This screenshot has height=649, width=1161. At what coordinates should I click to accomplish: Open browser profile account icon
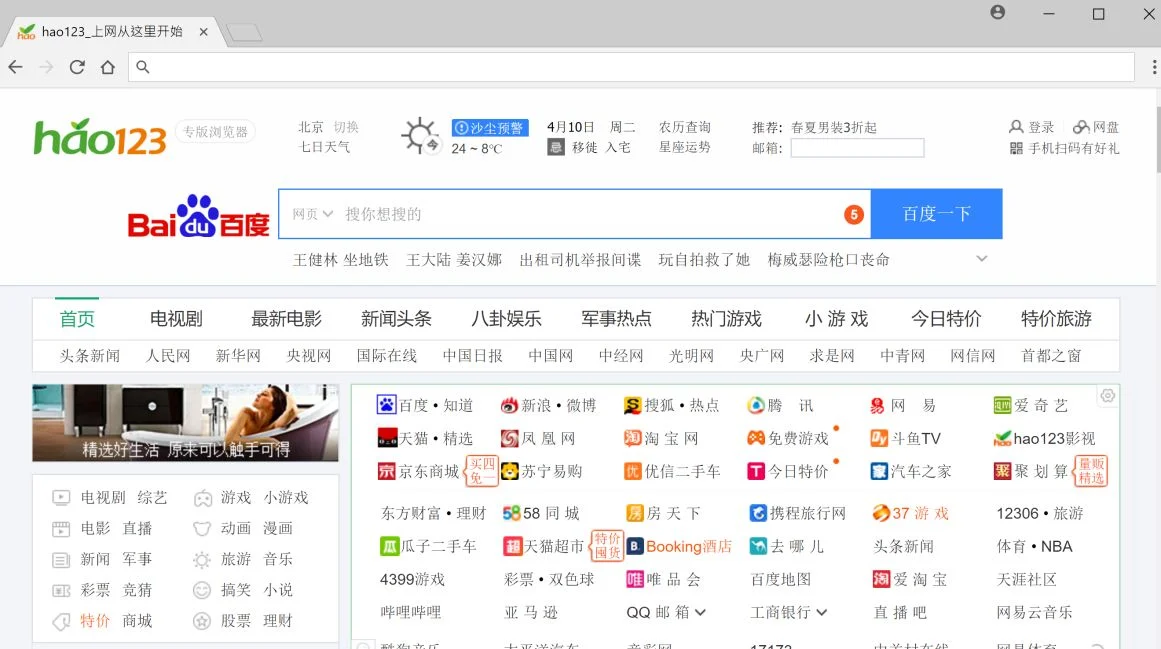click(997, 13)
